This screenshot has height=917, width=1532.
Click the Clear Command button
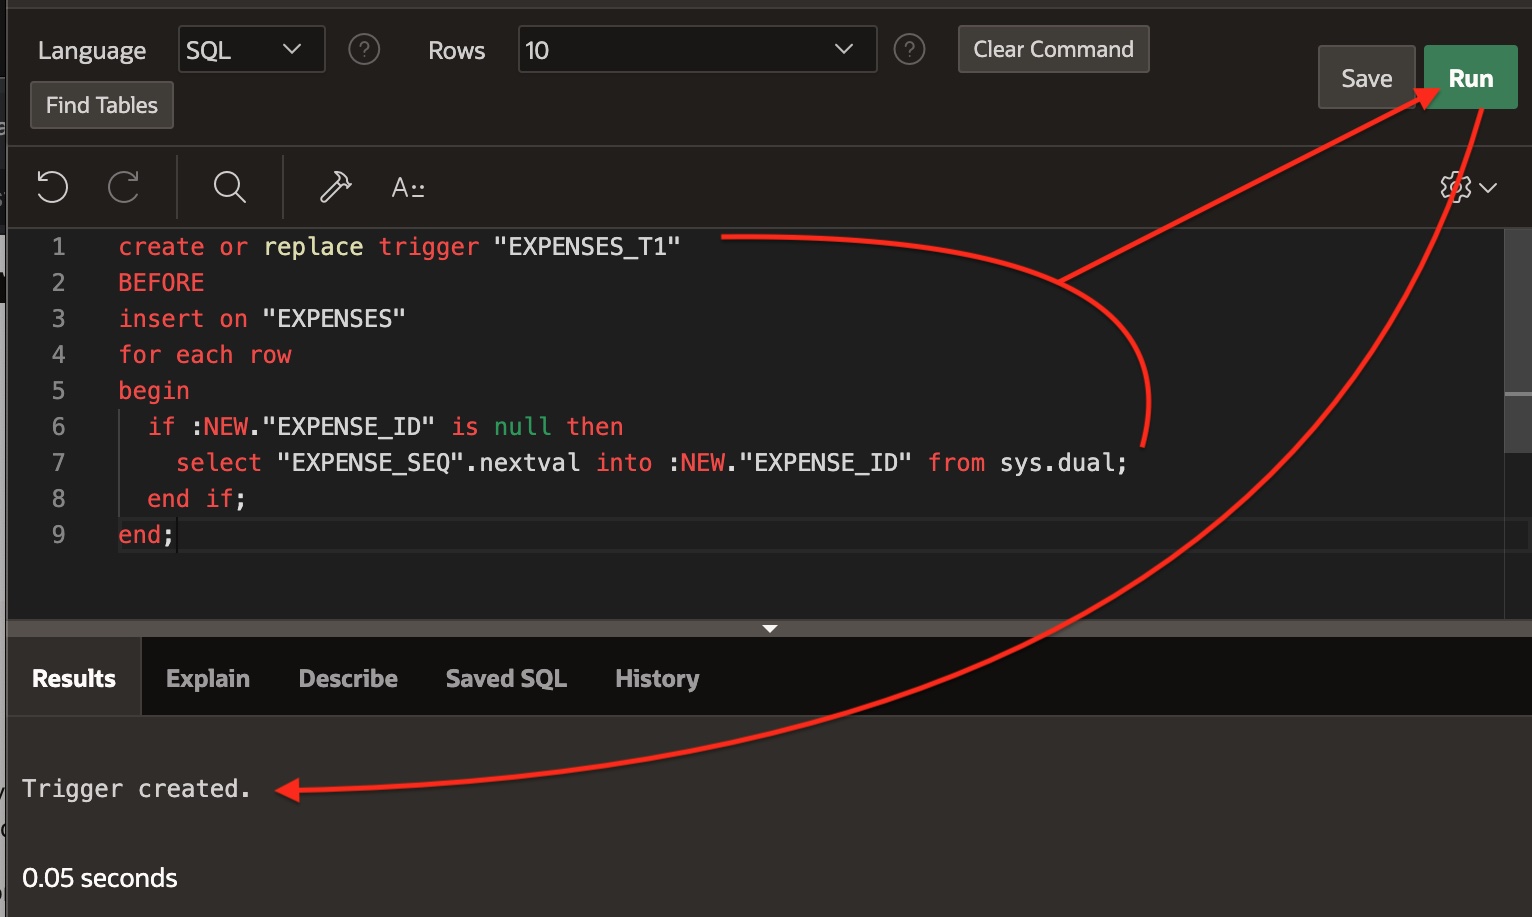tap(1053, 49)
